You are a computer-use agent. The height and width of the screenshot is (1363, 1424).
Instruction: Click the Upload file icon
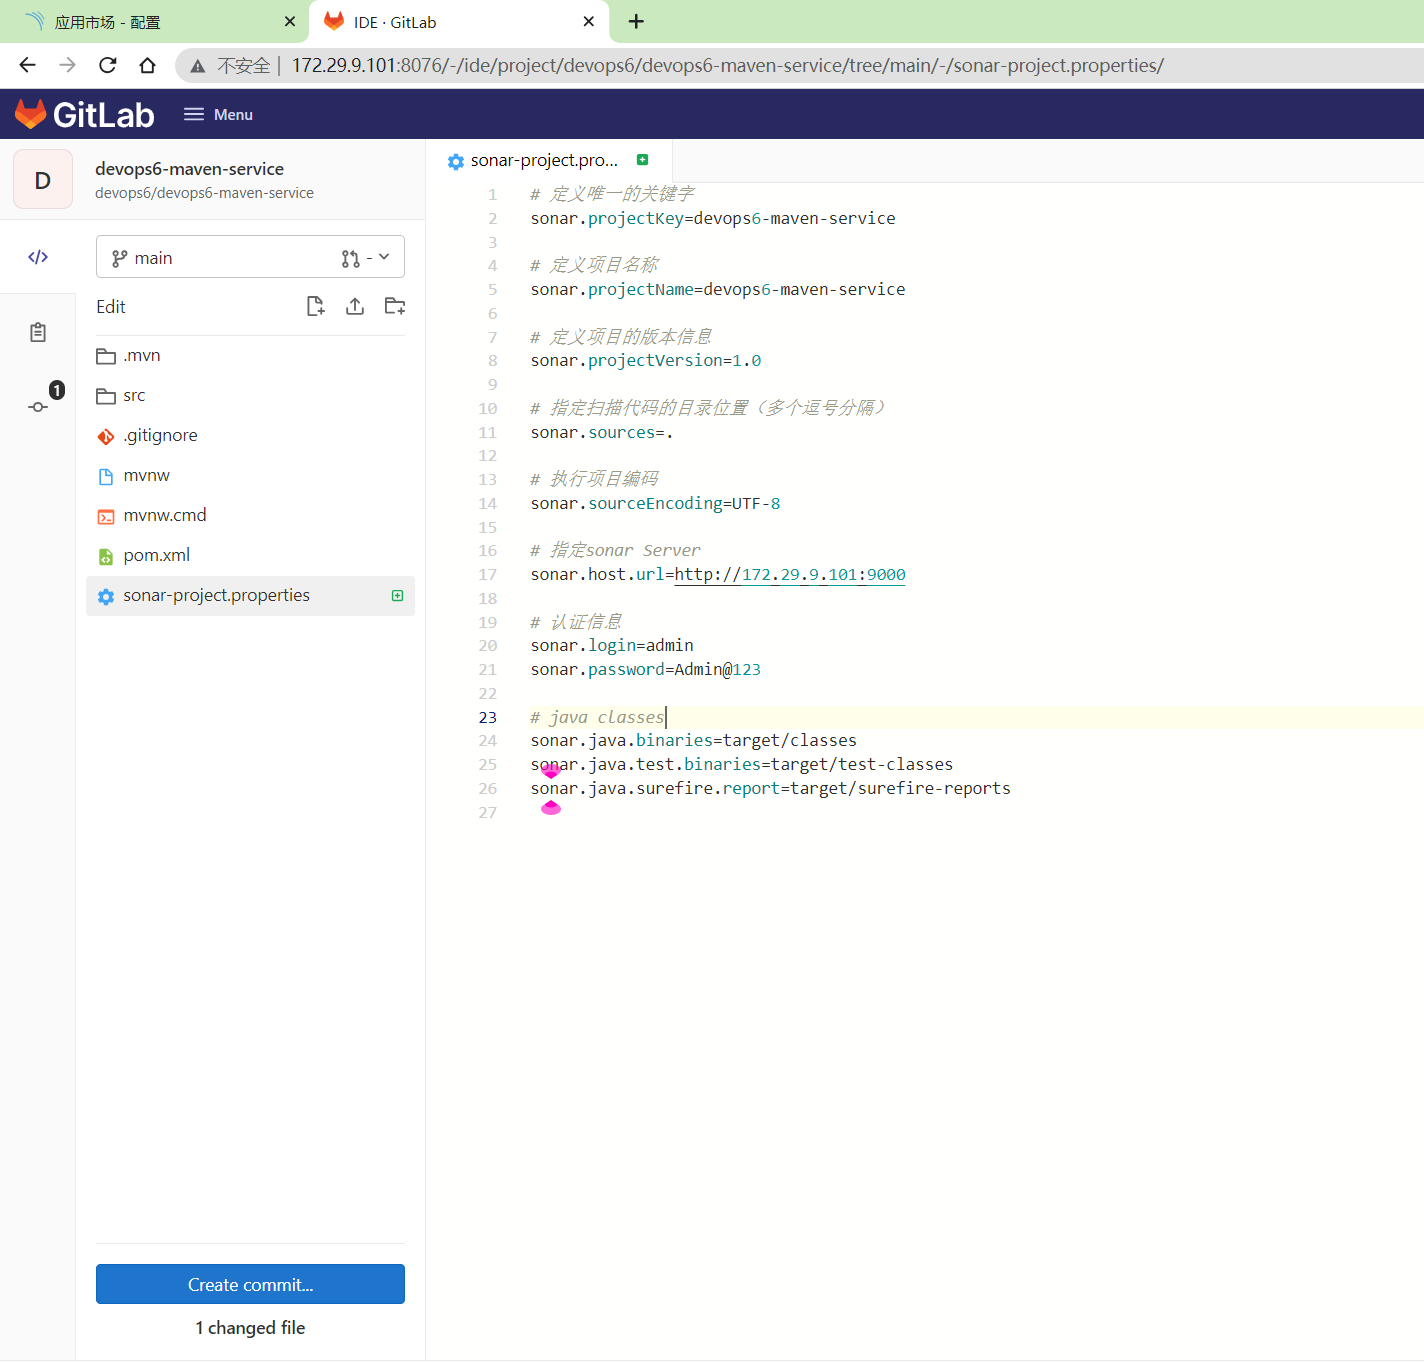[355, 306]
